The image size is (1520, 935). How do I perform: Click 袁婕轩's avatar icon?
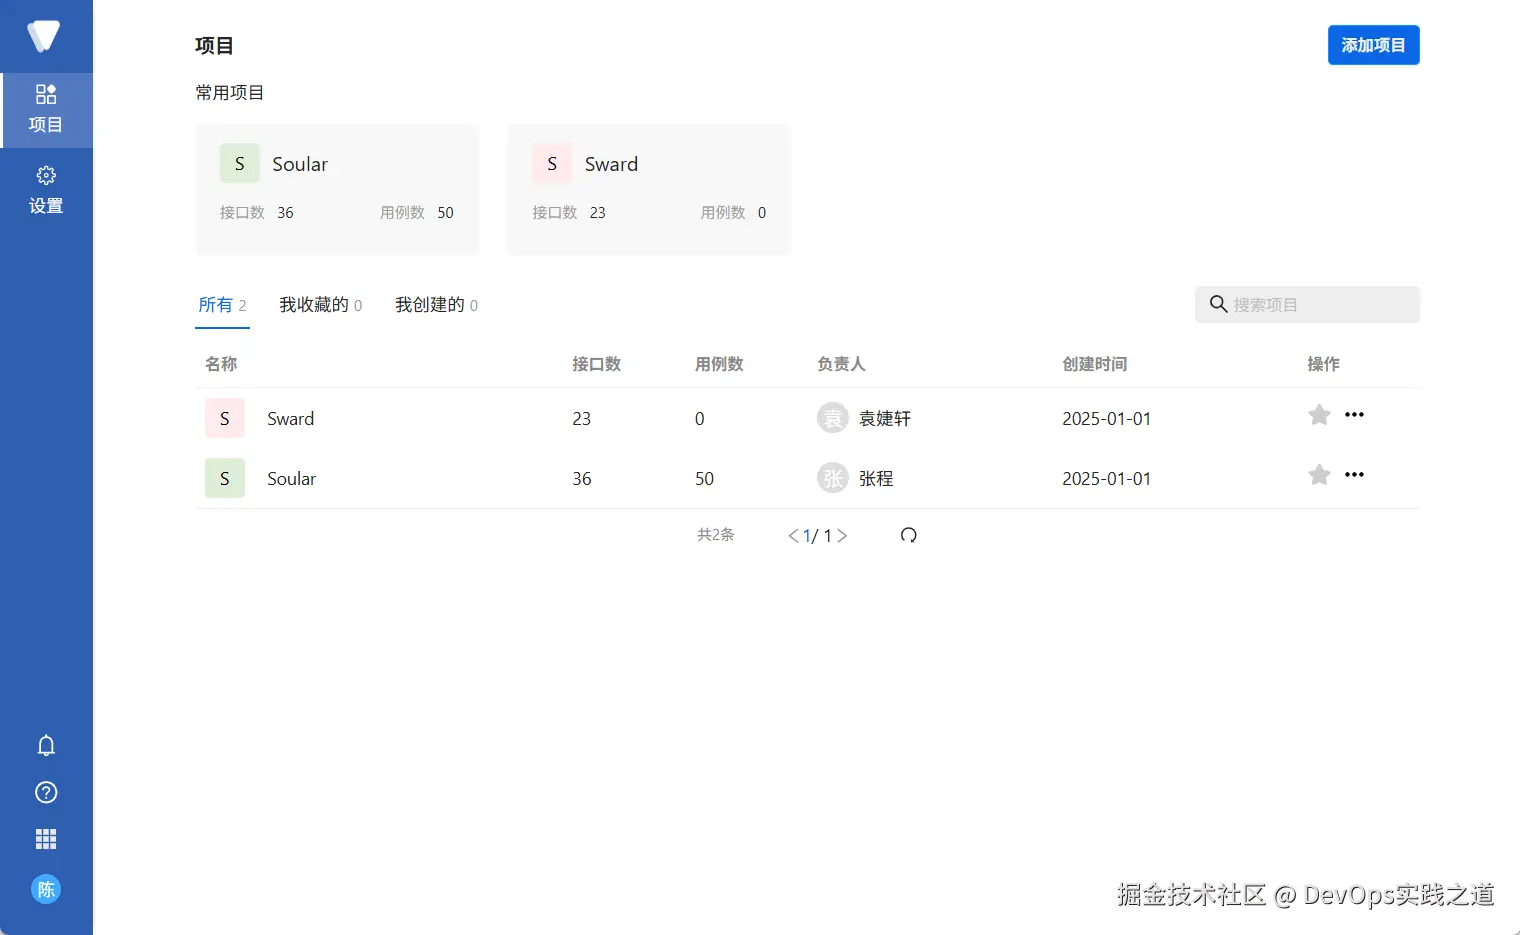point(833,418)
